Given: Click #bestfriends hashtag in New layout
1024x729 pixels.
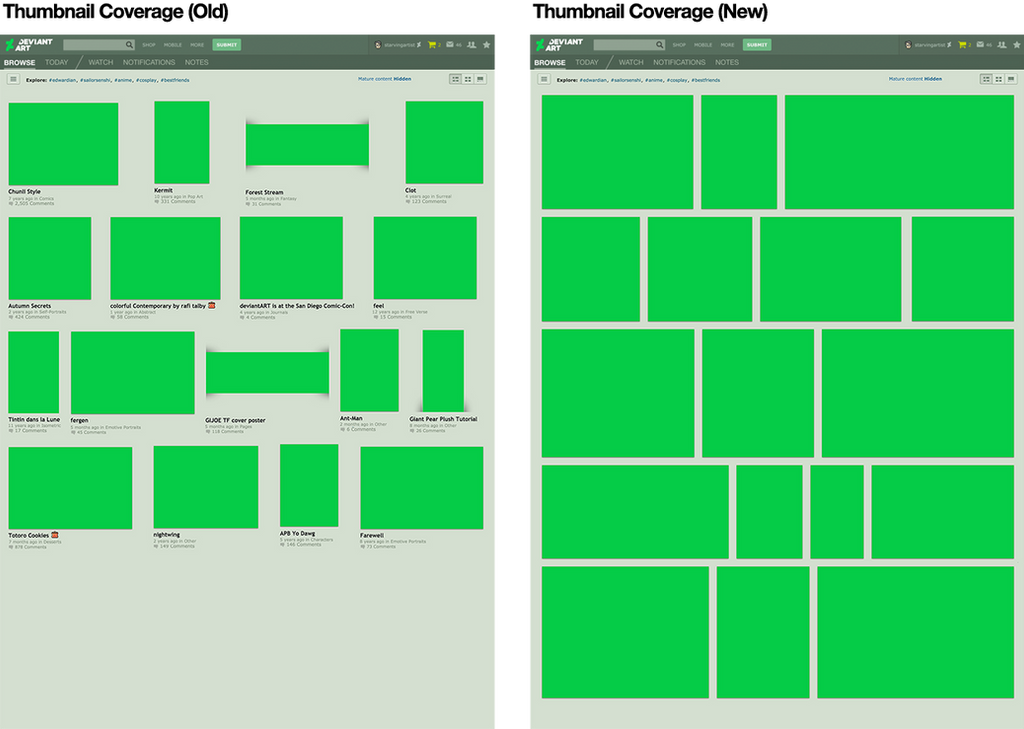Looking at the screenshot, I should tap(705, 80).
